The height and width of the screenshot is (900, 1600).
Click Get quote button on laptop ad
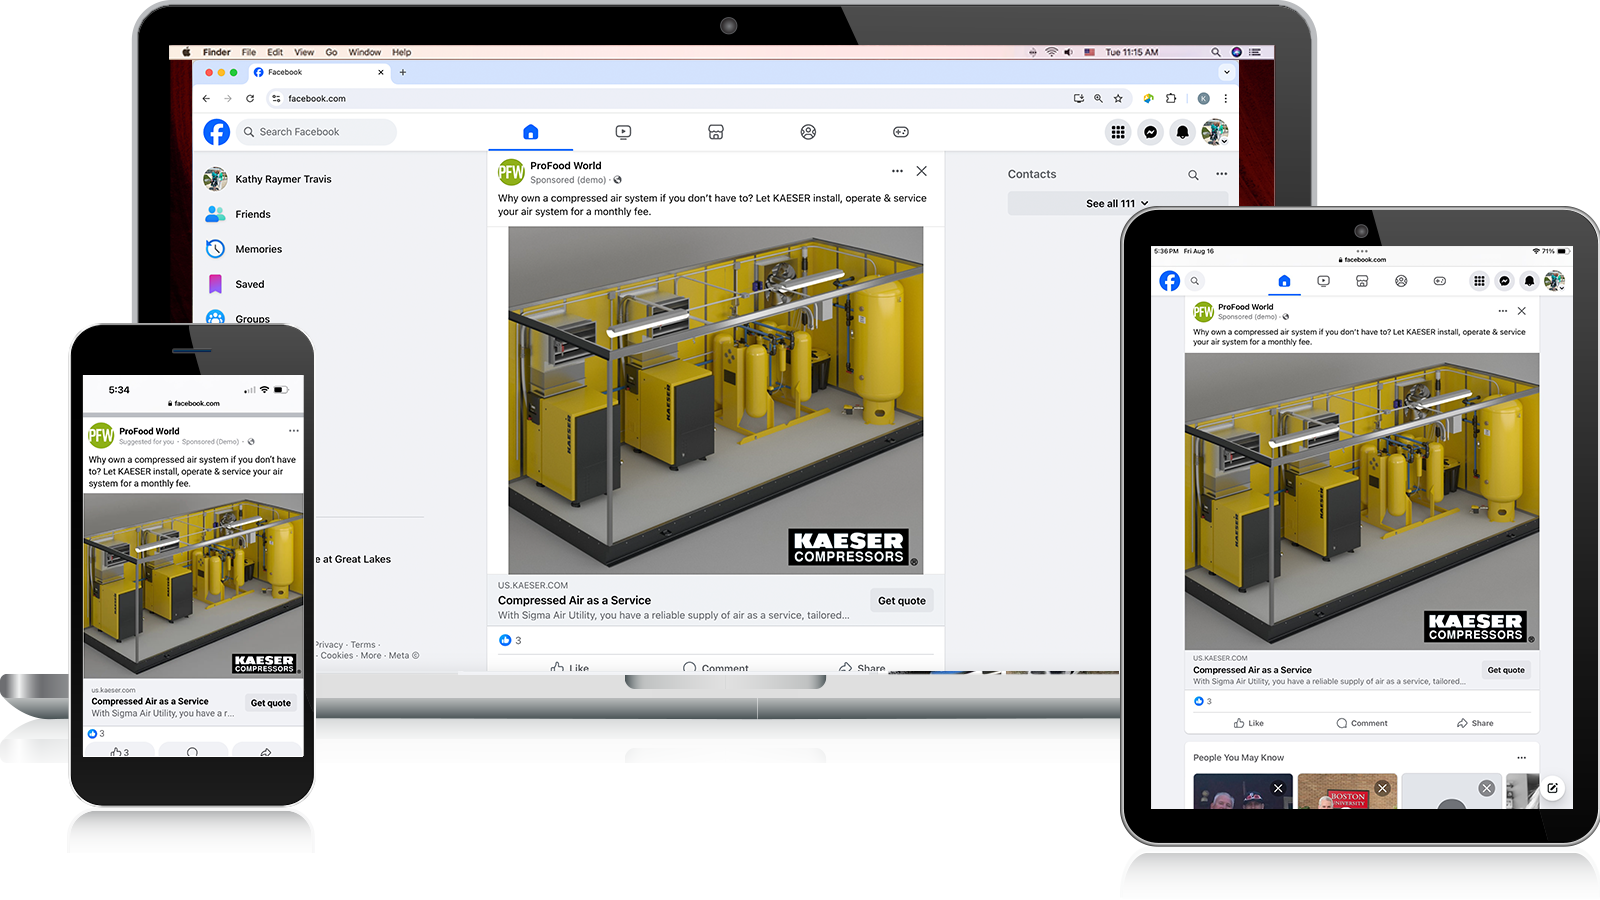click(x=902, y=601)
